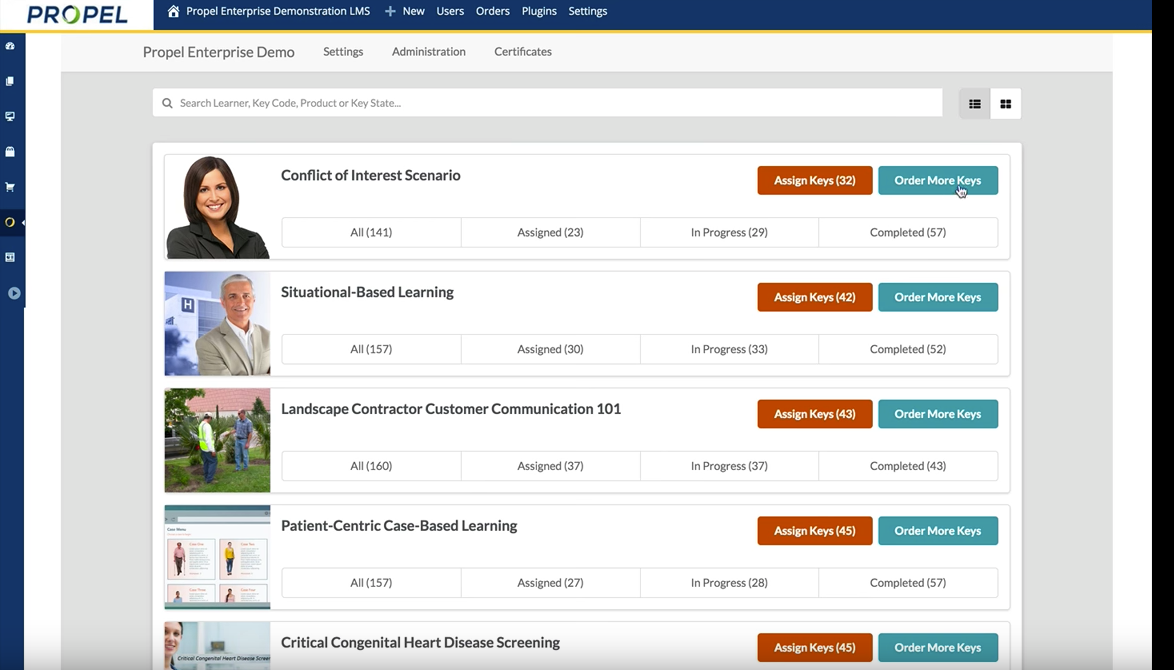Go to Propel Enterprise Demo heading link
Screen dimensions: 1174x670
[219, 52]
